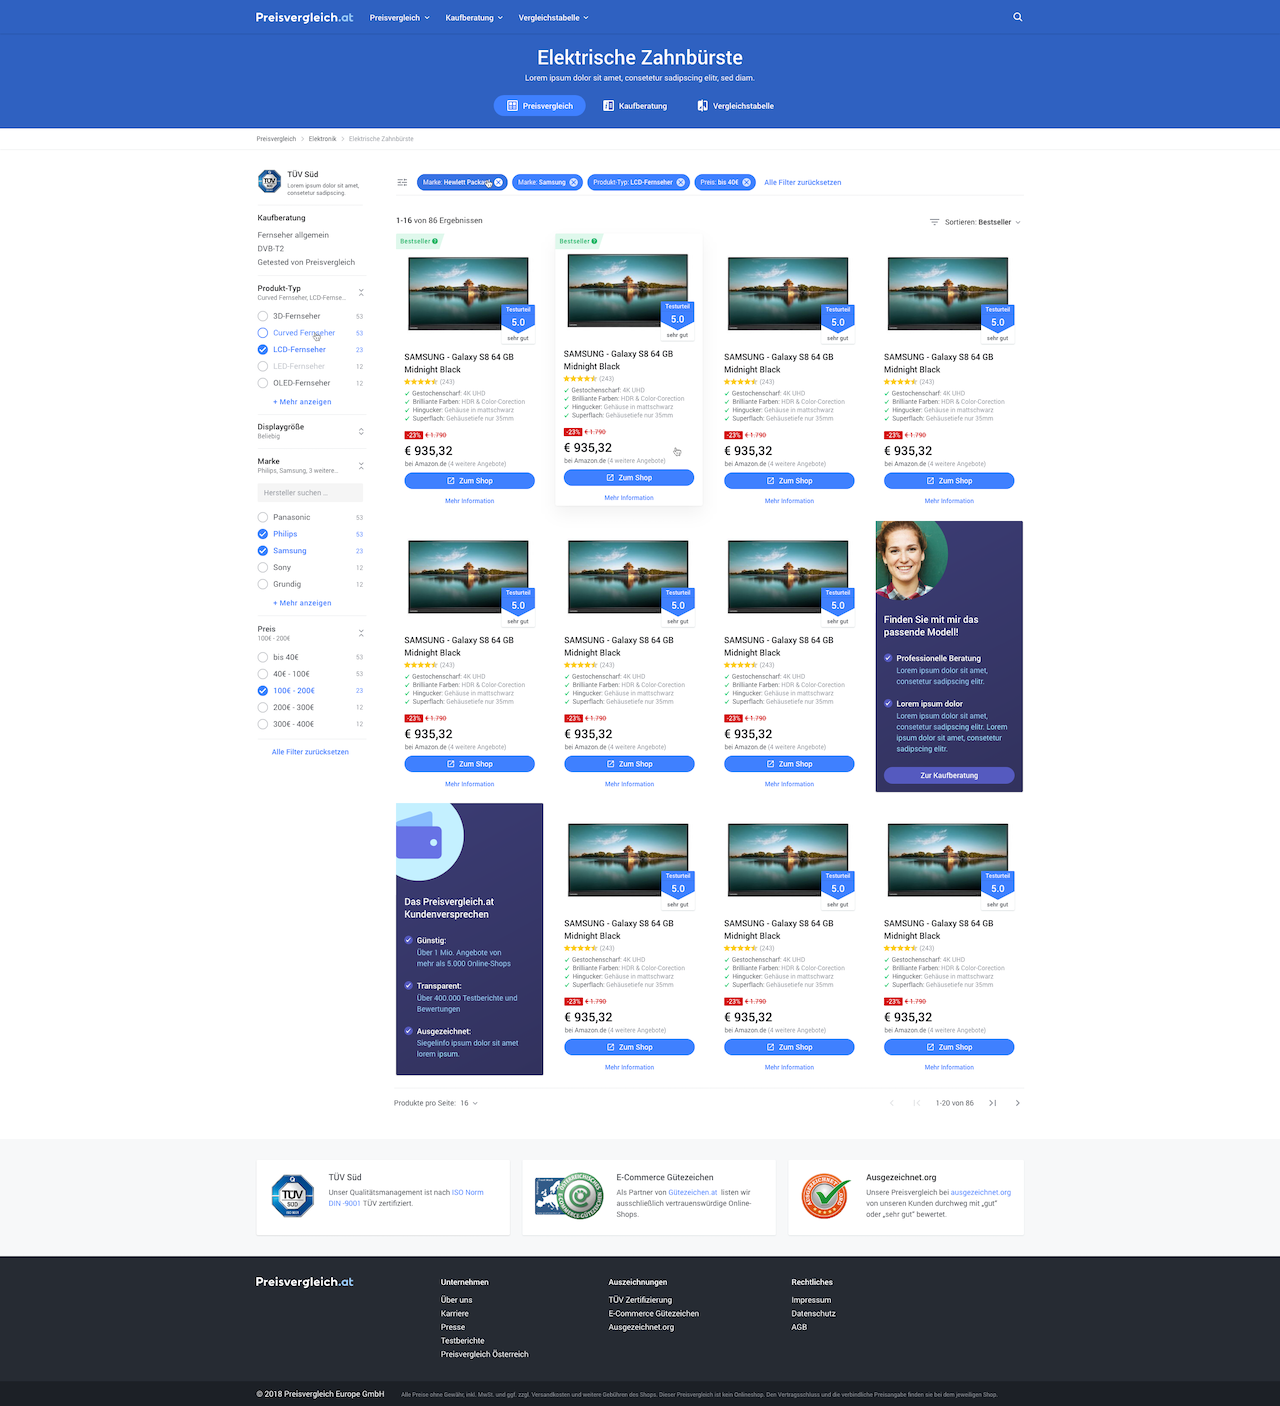
Task: Check the 'bis 40€' price checkbox
Action: (x=263, y=657)
